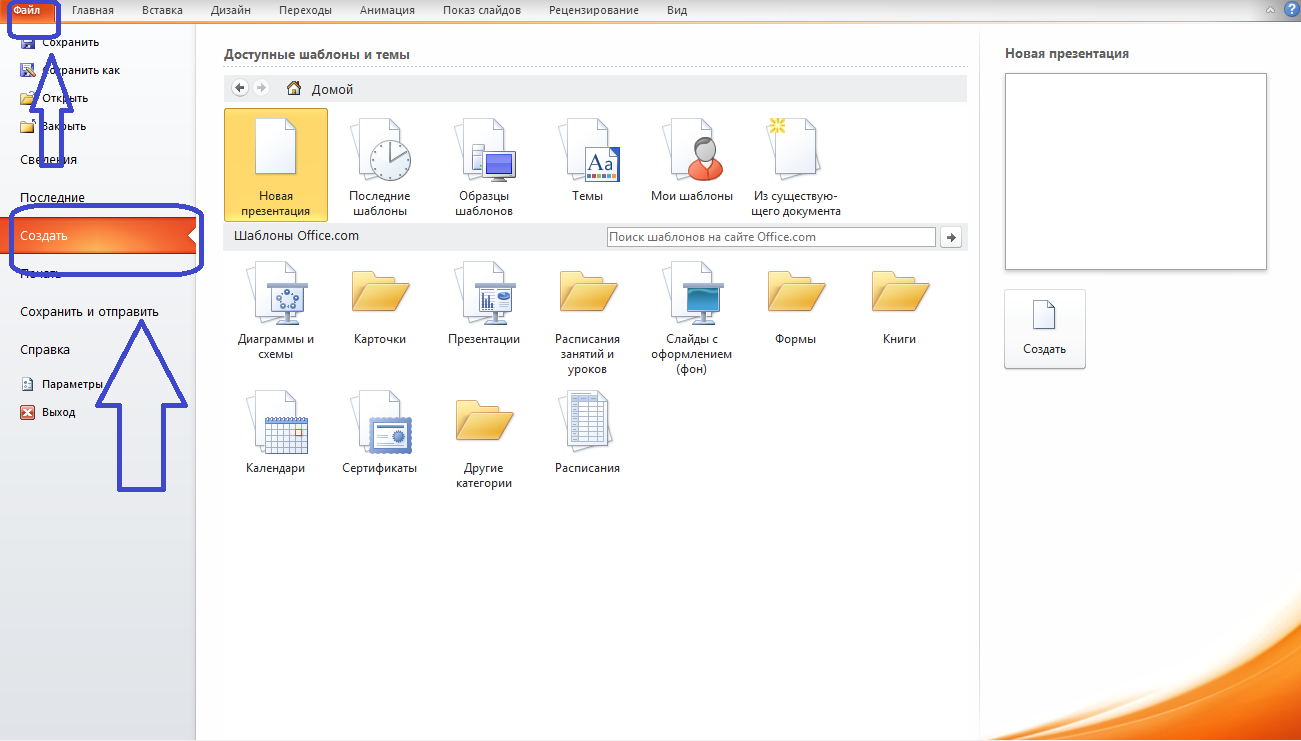Screen dimensions: 1301x741
Task: Select the 'Создать' backstage section
Action: 98,236
